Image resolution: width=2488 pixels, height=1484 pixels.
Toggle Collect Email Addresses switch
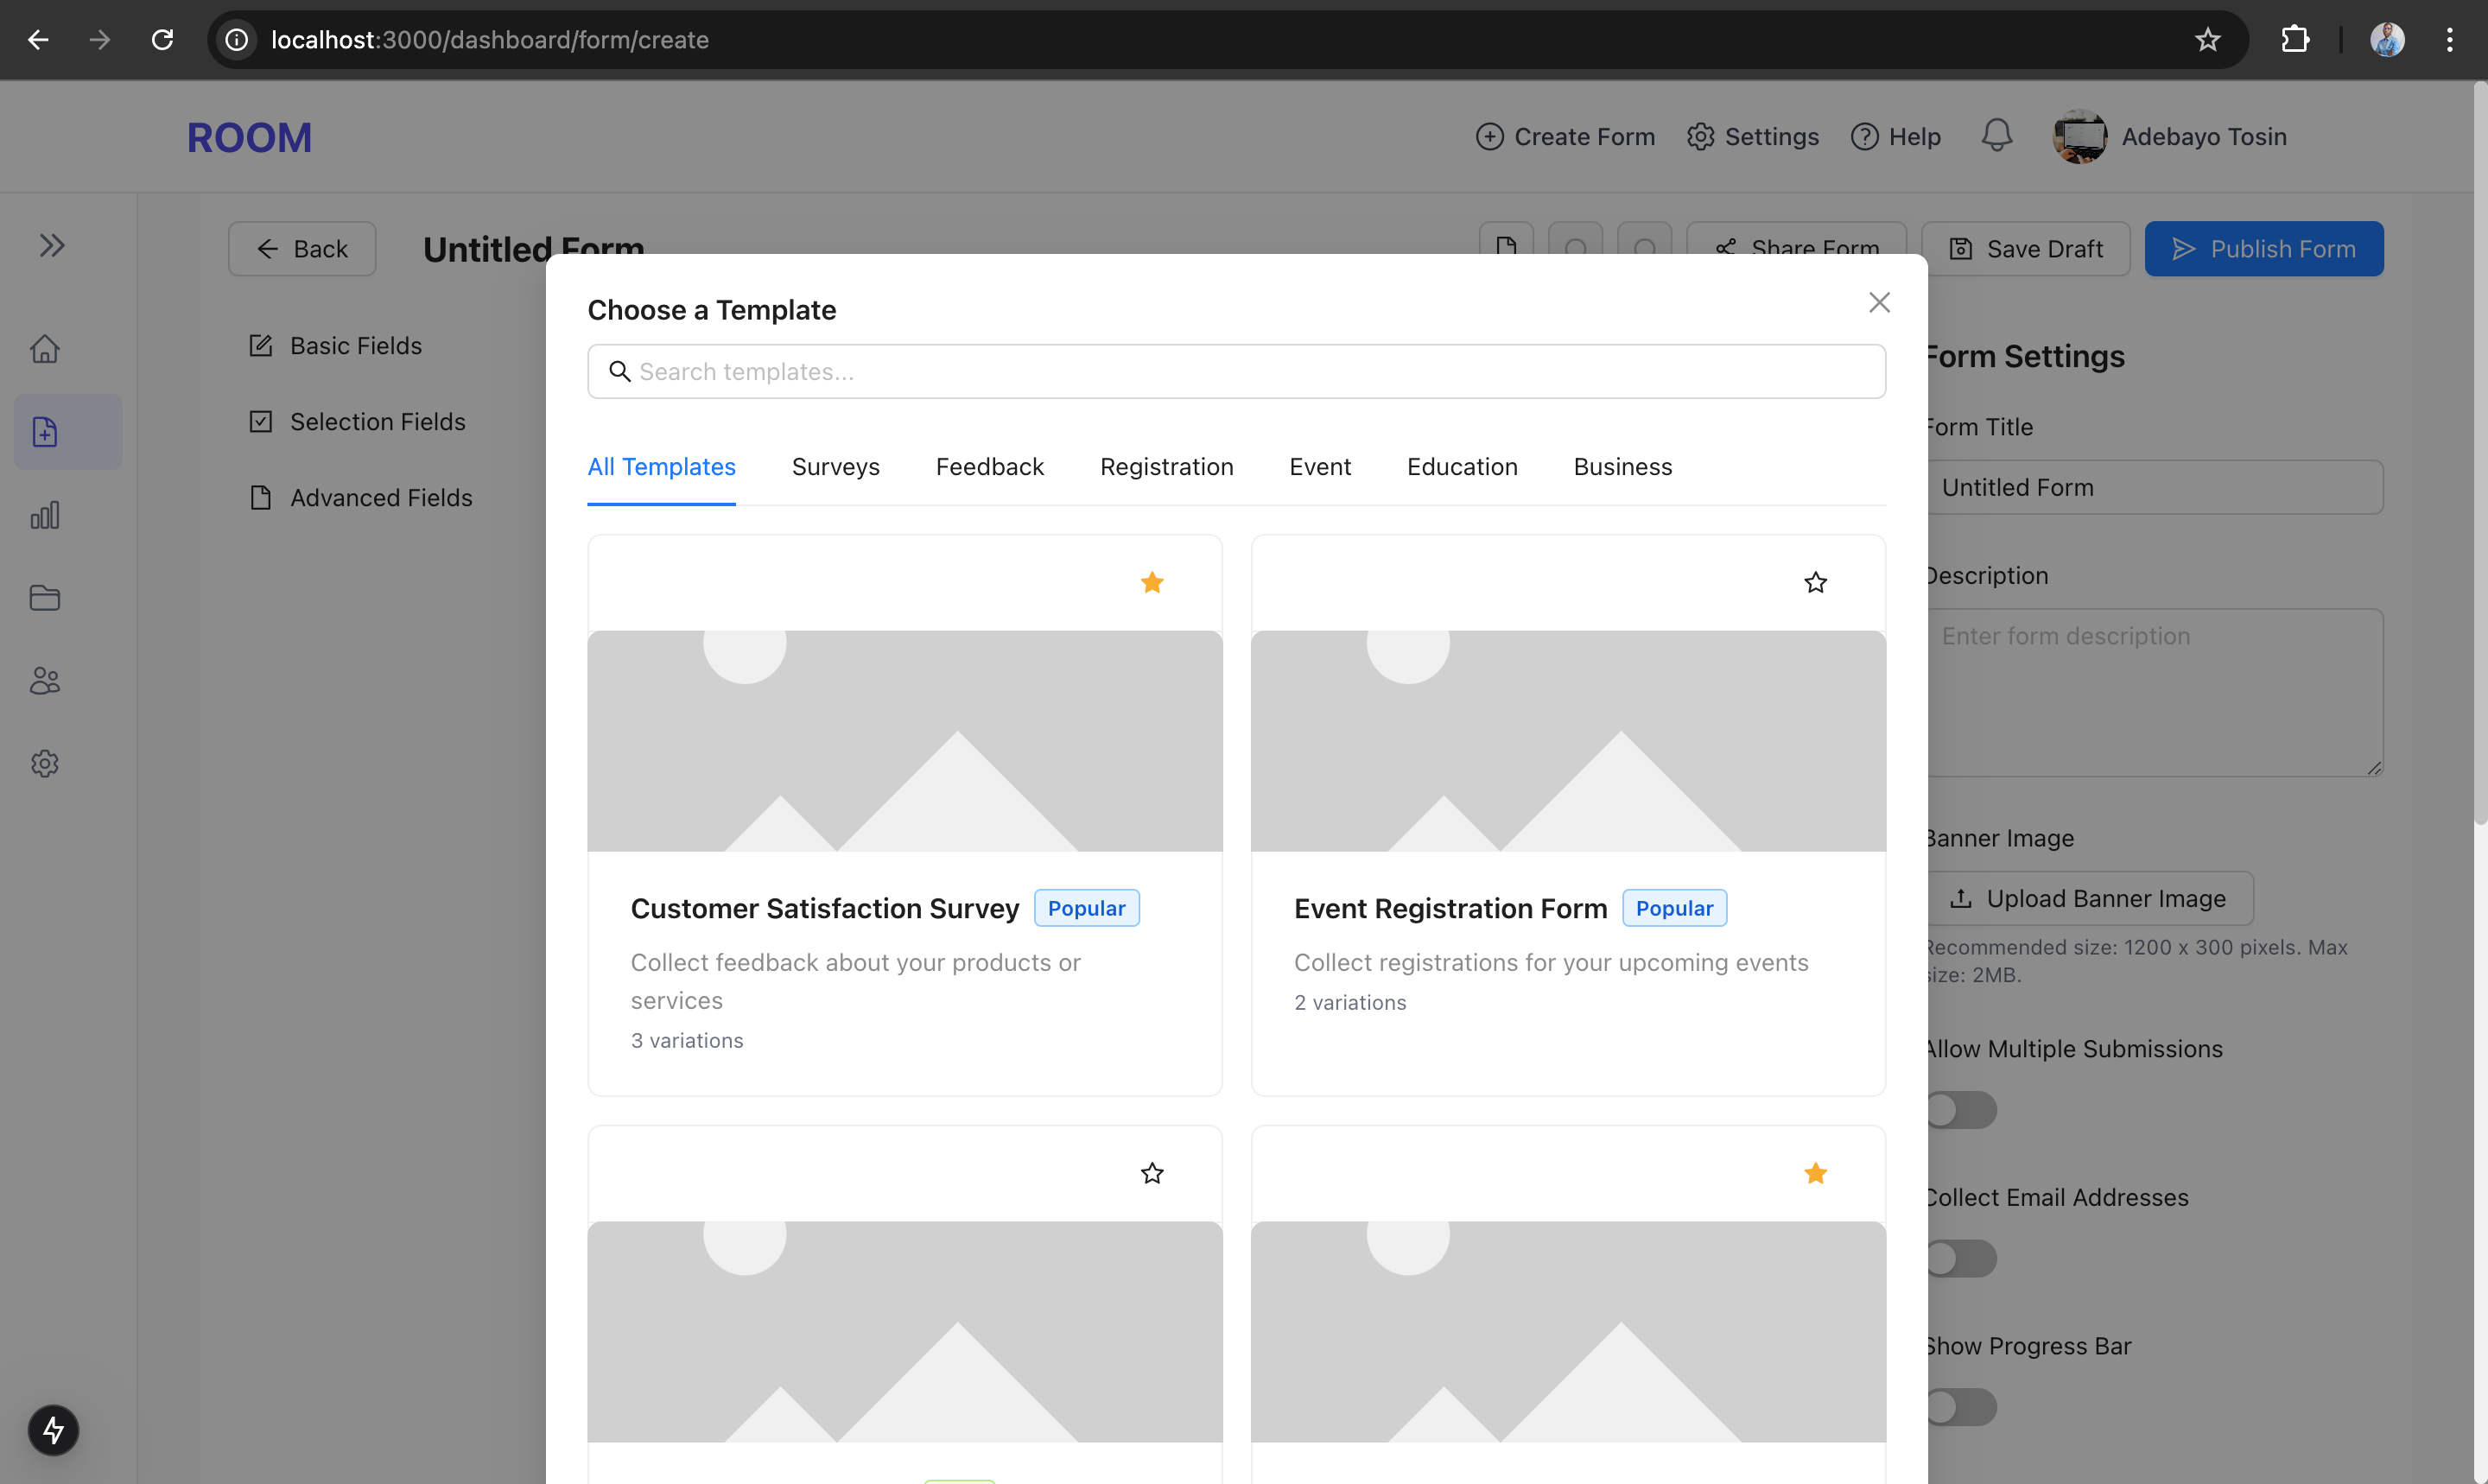pos(1961,1259)
